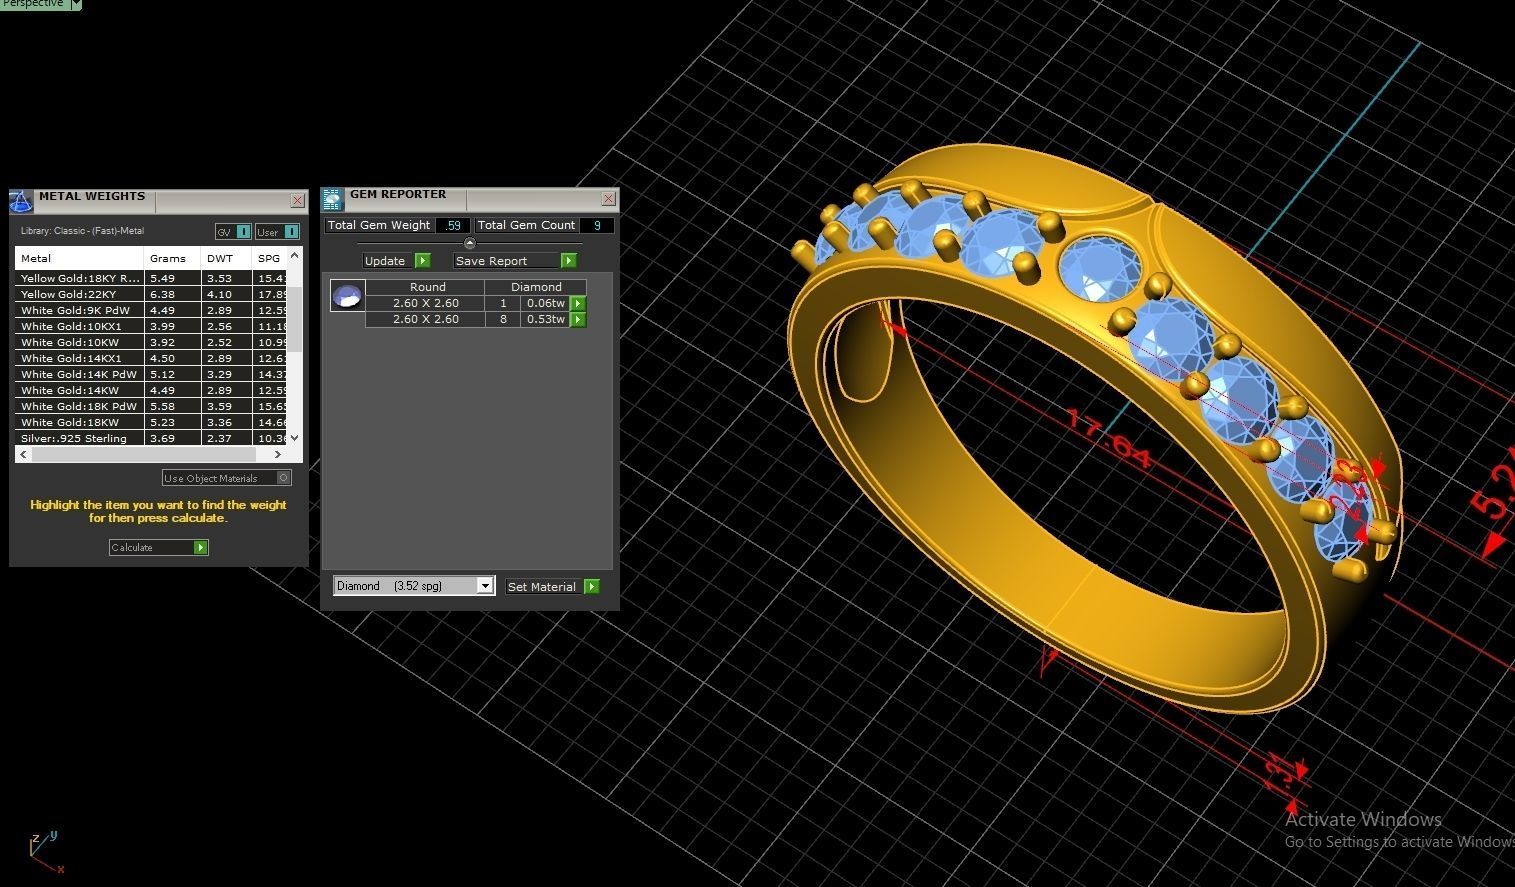Open the Diamond (3.52 spg) material dropdown
1515x887 pixels.
414,585
